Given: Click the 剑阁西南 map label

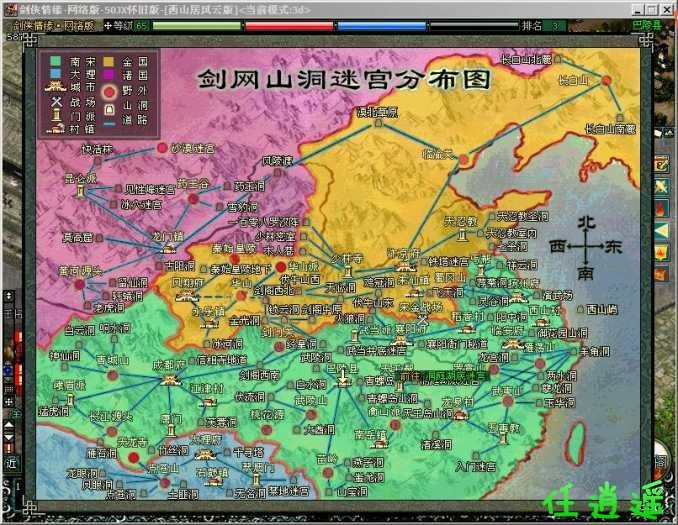Looking at the screenshot, I should (259, 375).
